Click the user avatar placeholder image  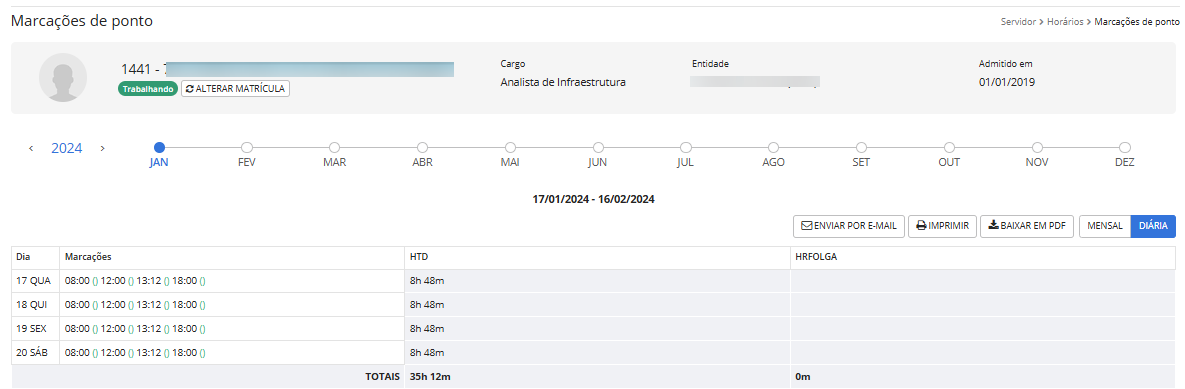63,77
